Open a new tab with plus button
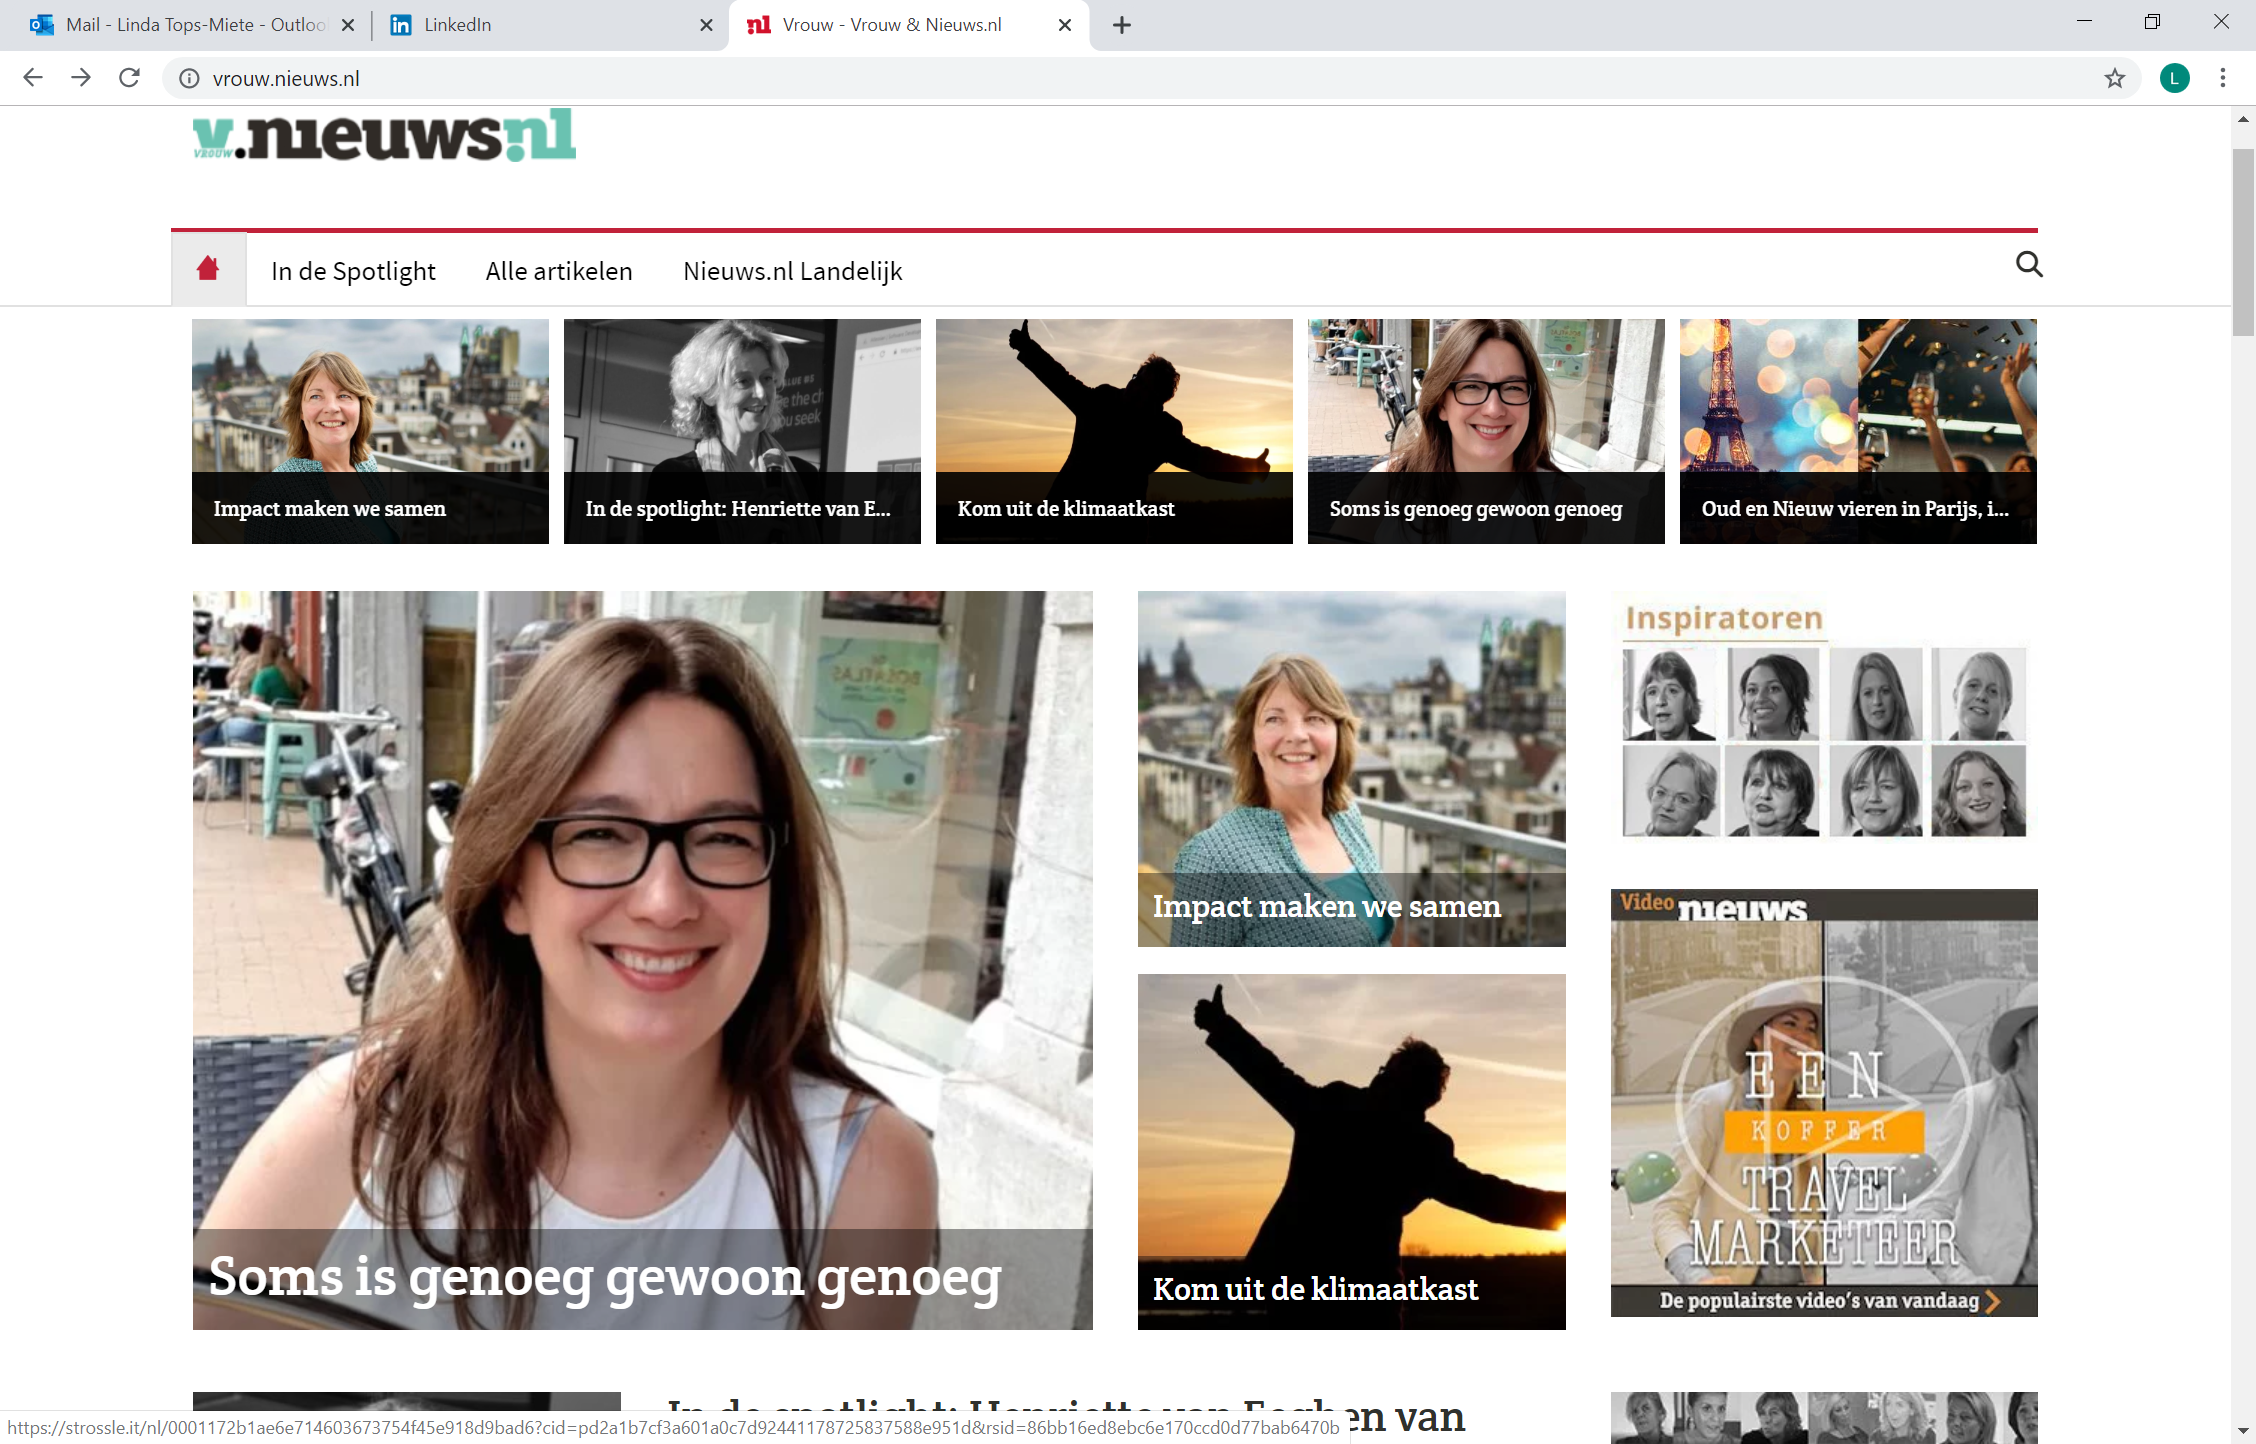Viewport: 2256px width, 1444px height. coord(1121,25)
